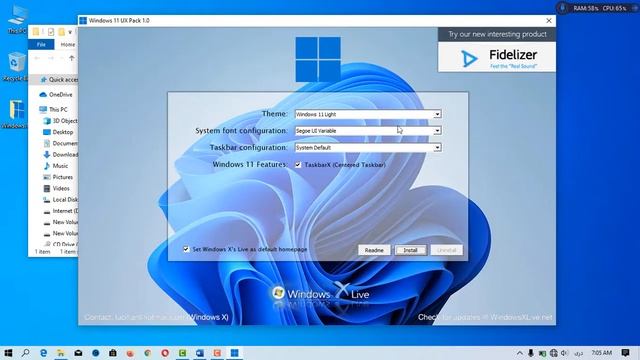Open the Taskbar configuration dropdown

pos(368,147)
